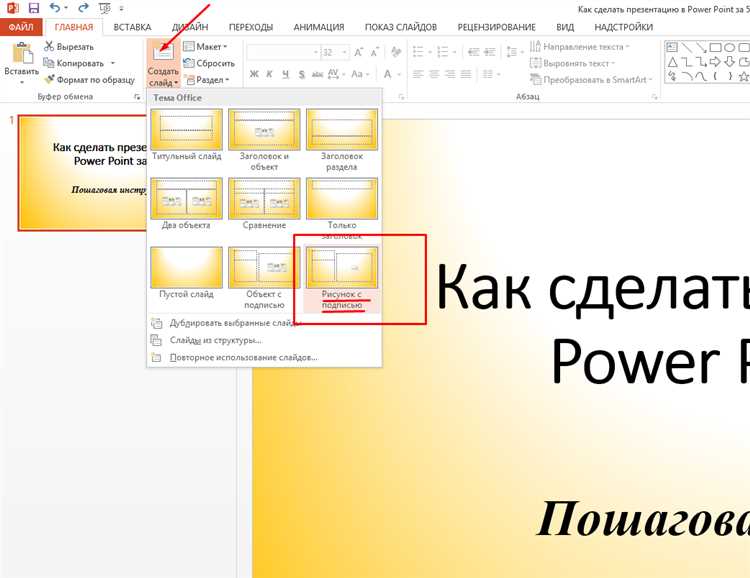Image resolution: width=750 pixels, height=578 pixels.
Task: Click the Paste clipboard icon
Action: 22,53
